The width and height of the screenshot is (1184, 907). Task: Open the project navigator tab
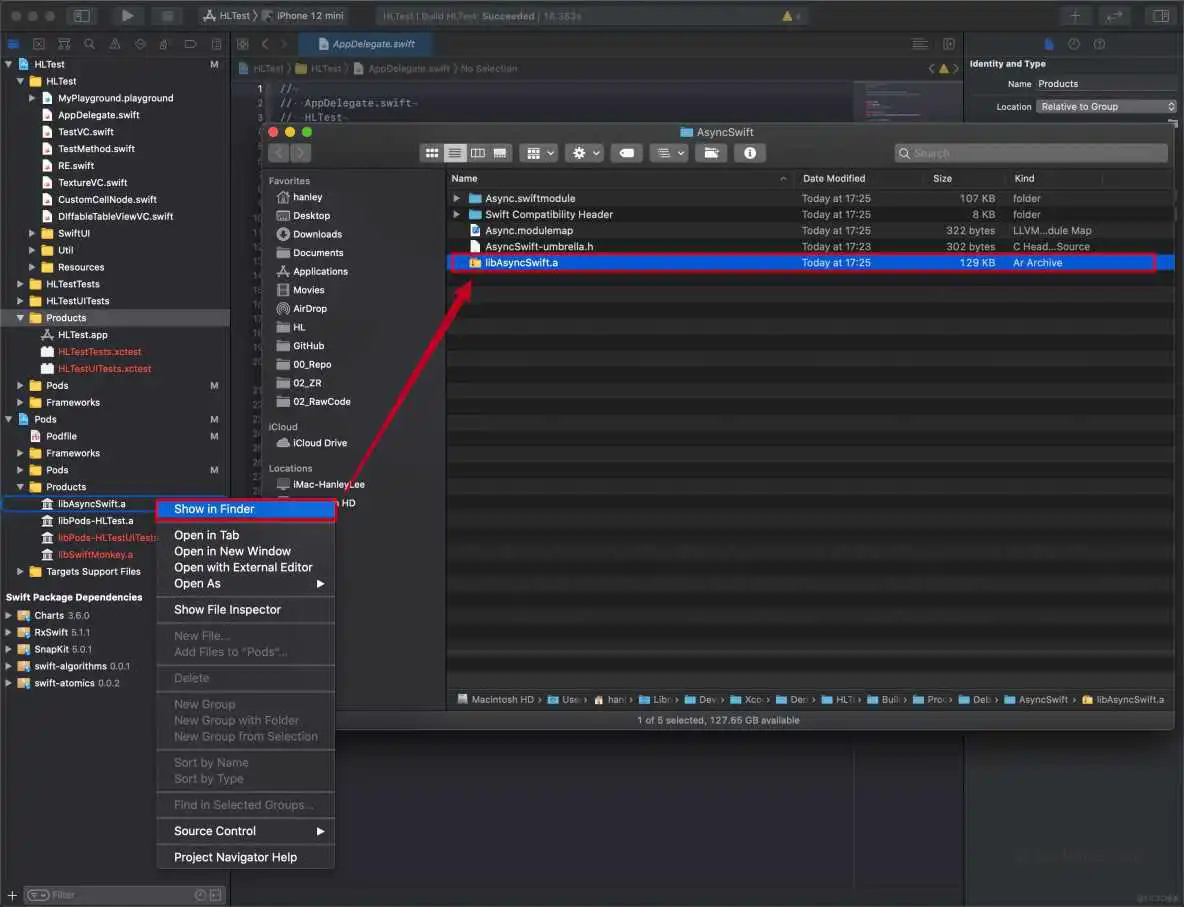pos(13,45)
